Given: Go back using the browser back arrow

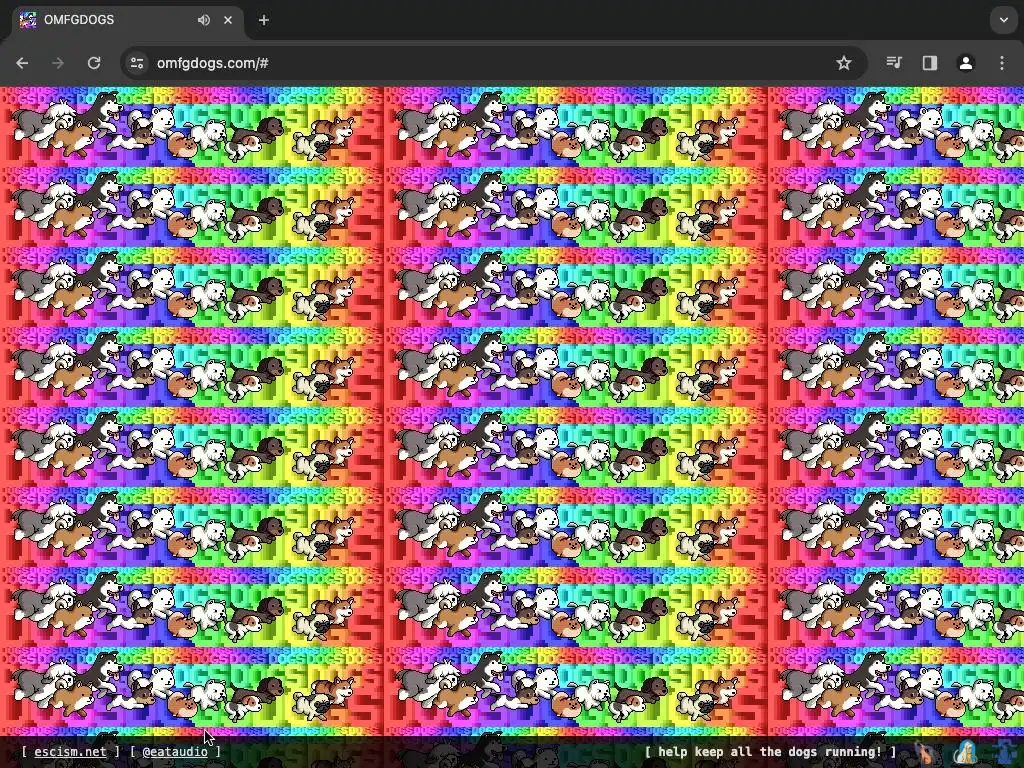Looking at the screenshot, I should tap(22, 63).
